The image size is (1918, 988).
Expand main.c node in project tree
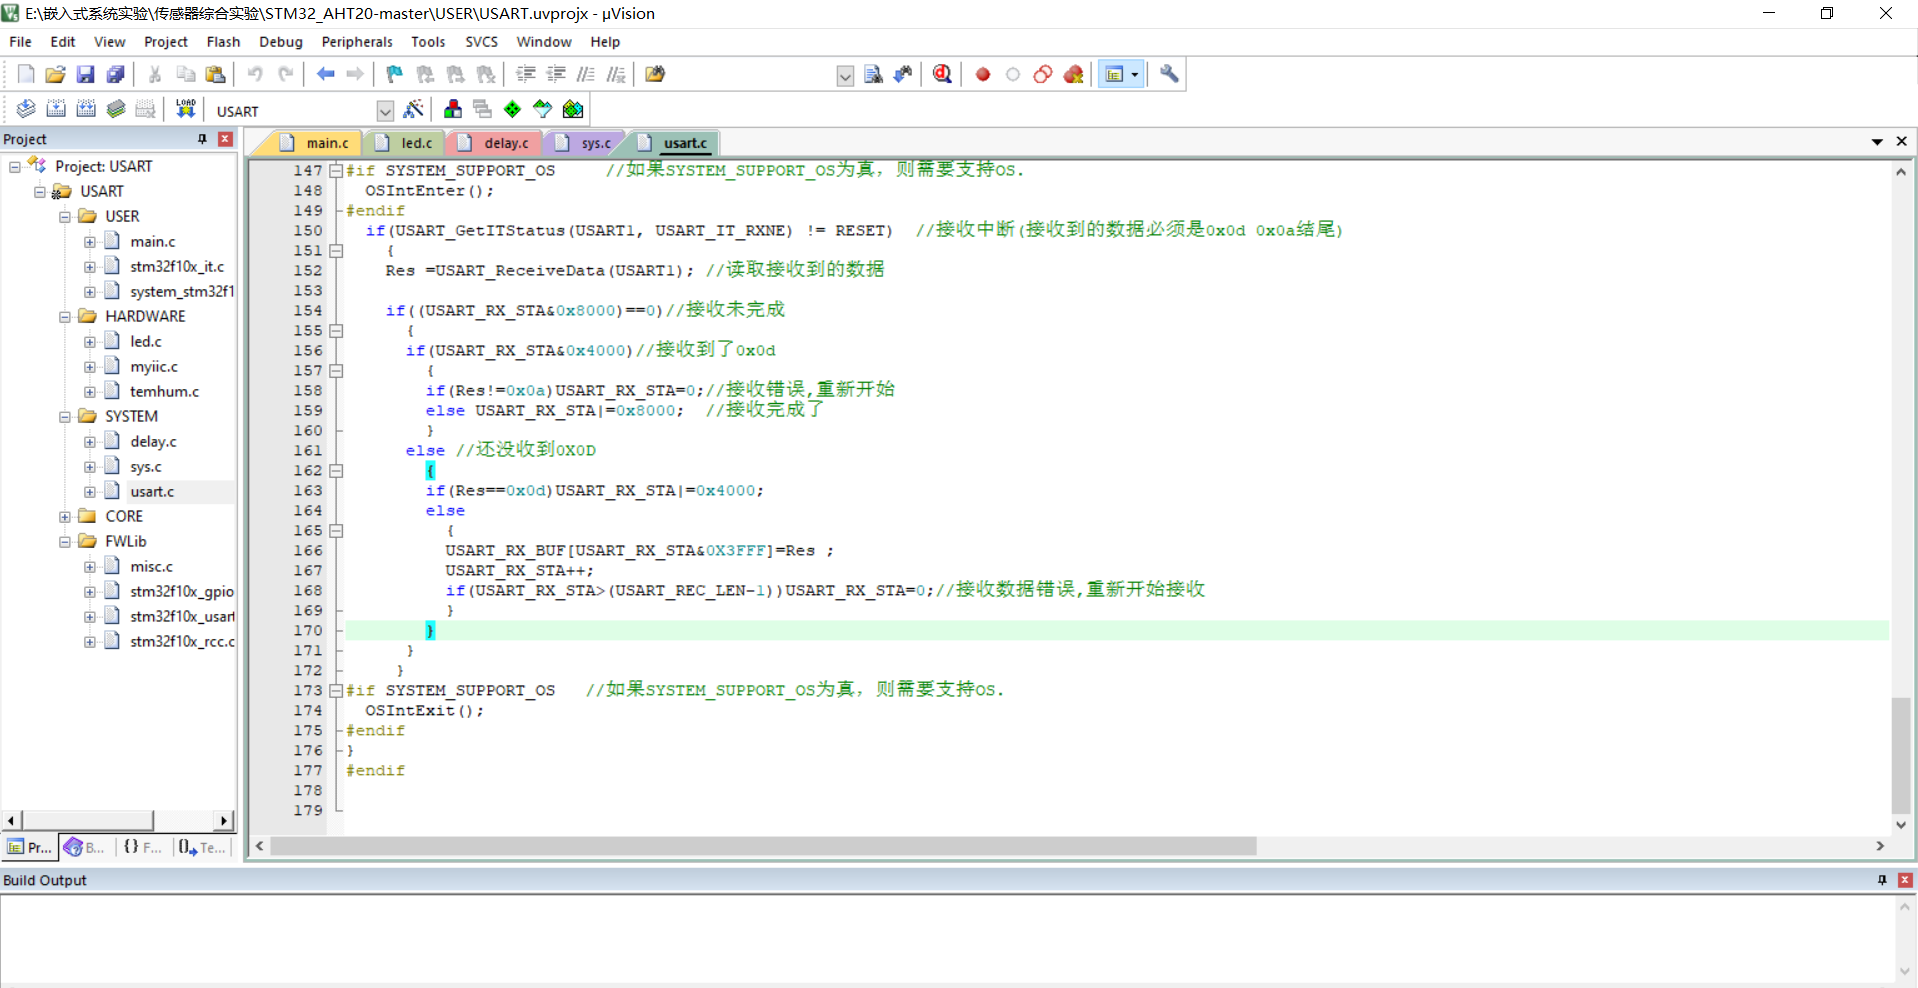pos(90,242)
